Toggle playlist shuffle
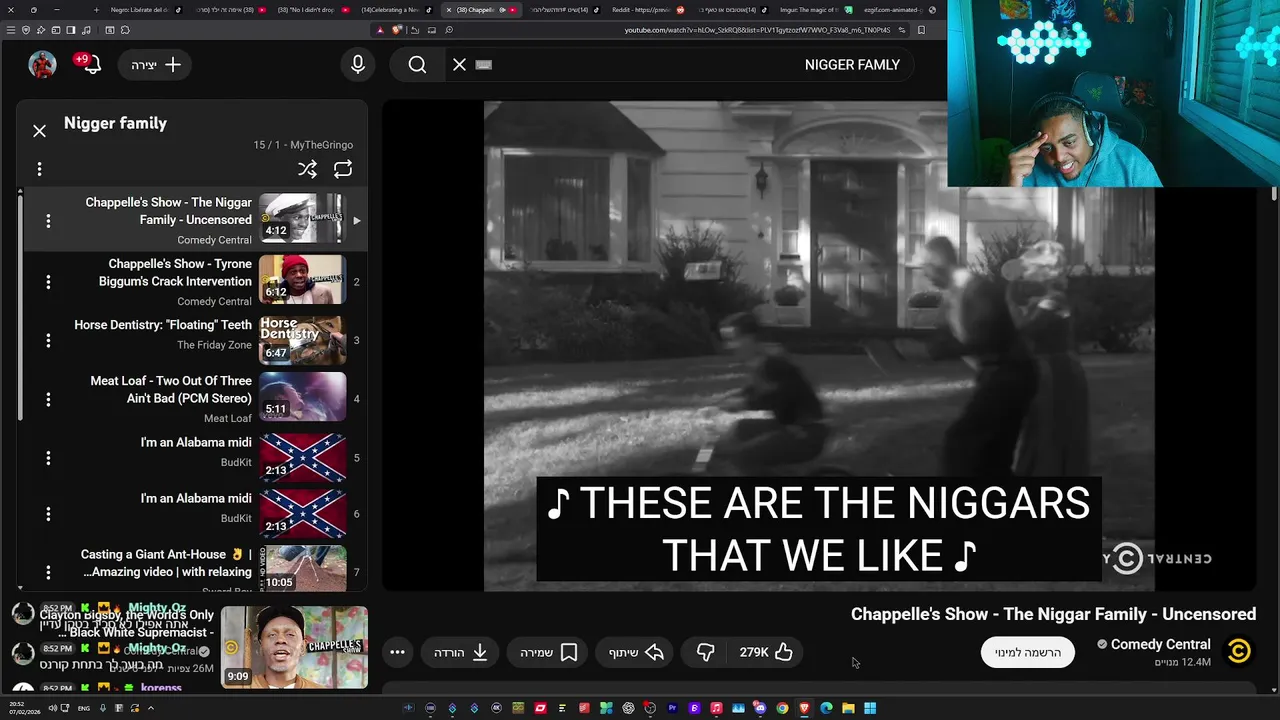 (x=307, y=169)
